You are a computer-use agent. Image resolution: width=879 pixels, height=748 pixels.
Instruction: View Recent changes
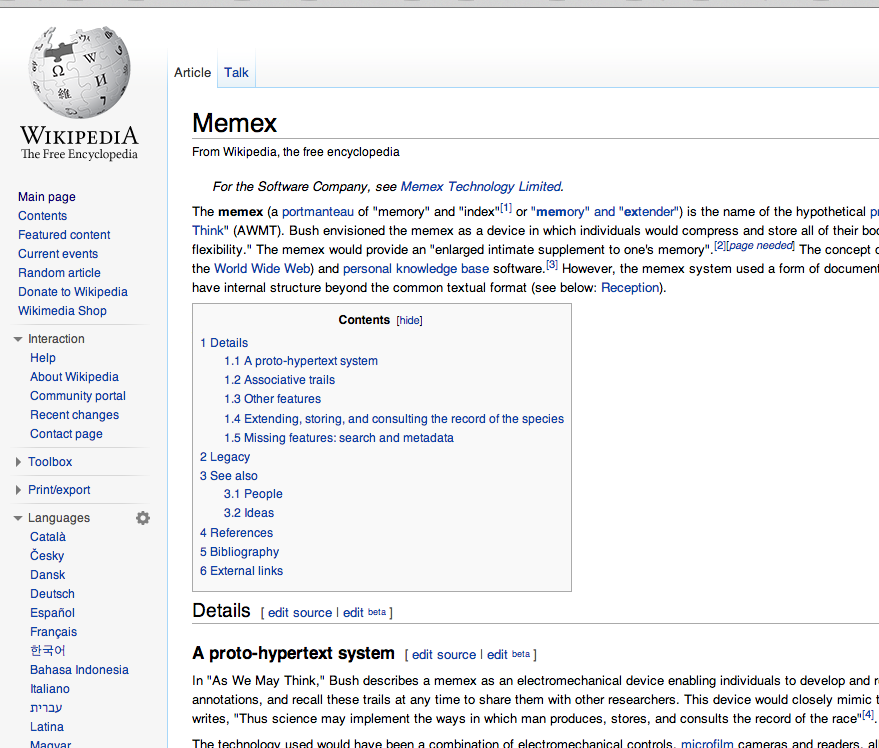[x=75, y=415]
